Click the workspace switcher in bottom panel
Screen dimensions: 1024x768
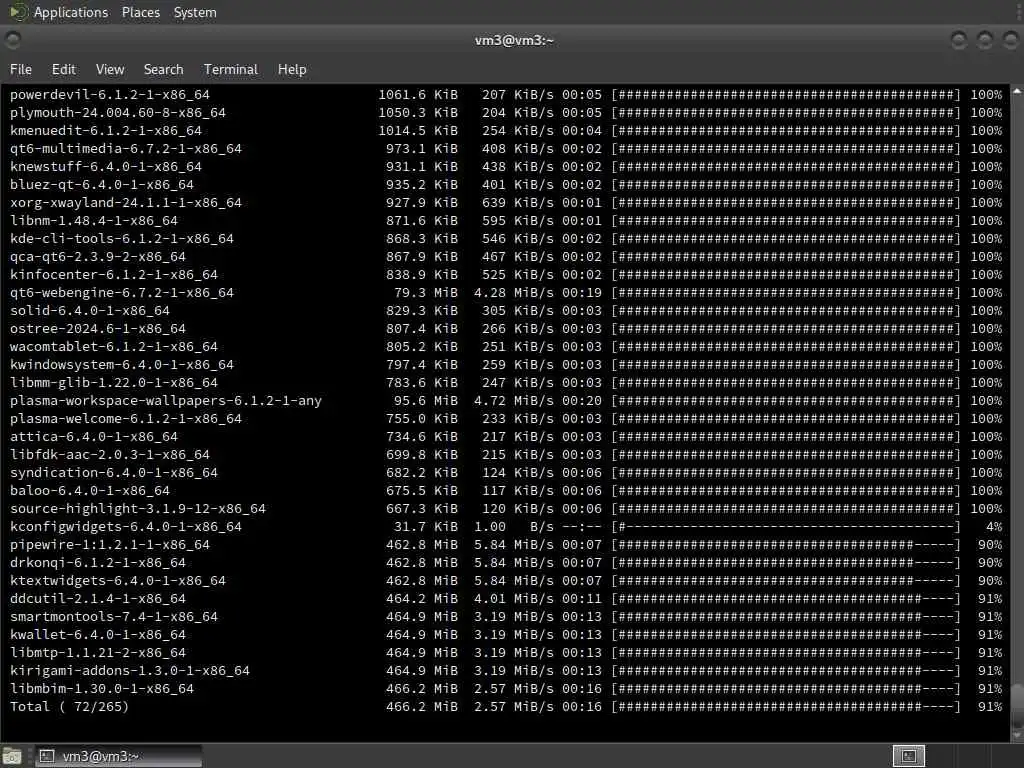(x=908, y=756)
